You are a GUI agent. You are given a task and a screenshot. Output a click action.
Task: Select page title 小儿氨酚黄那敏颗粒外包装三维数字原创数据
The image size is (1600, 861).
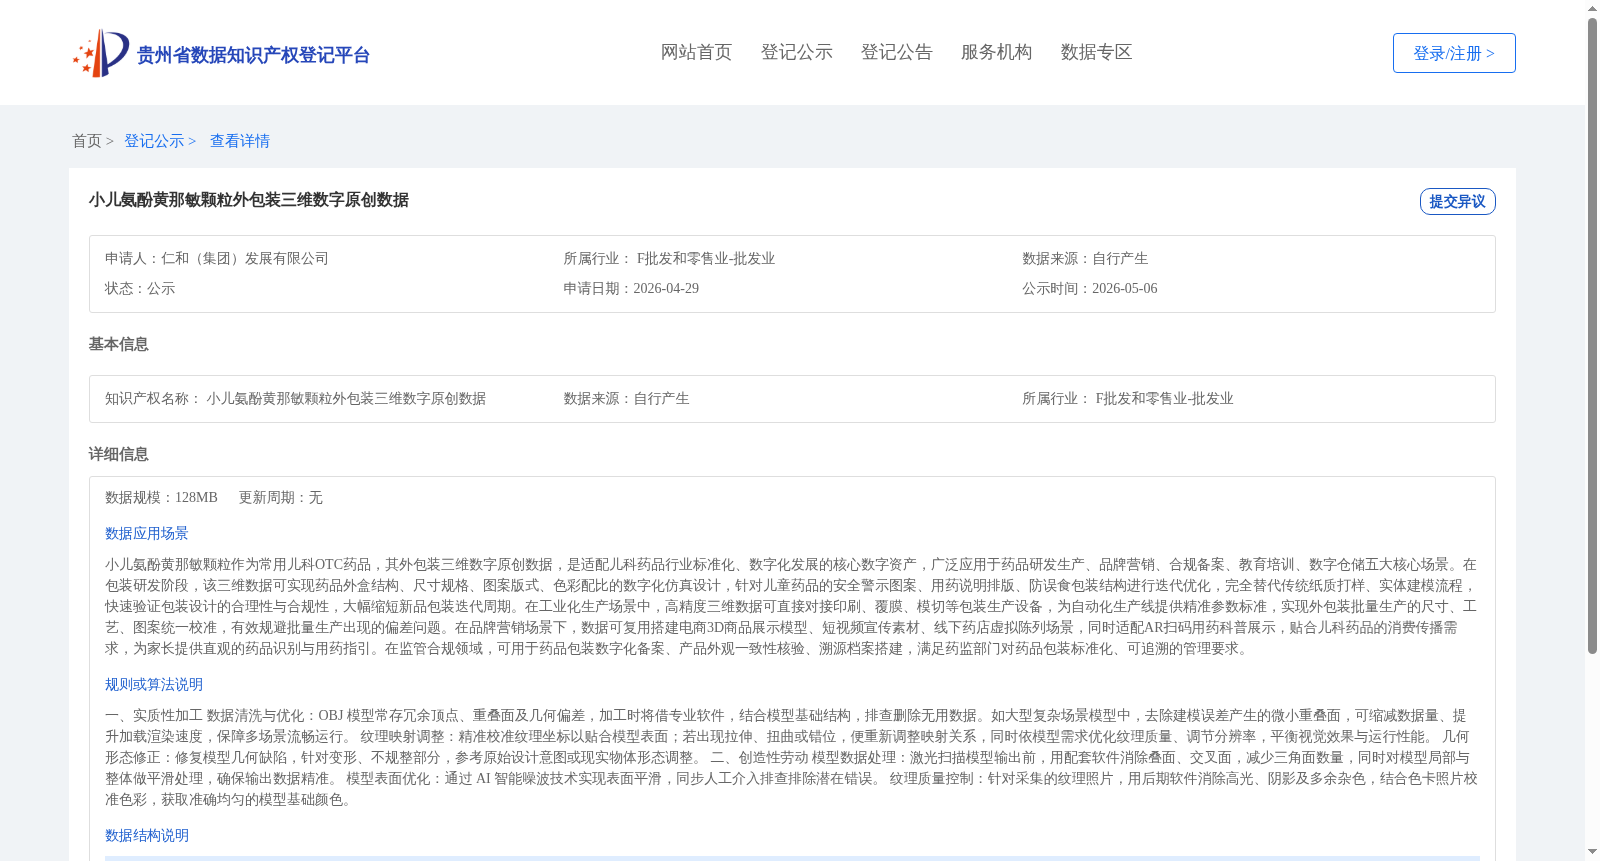click(249, 200)
